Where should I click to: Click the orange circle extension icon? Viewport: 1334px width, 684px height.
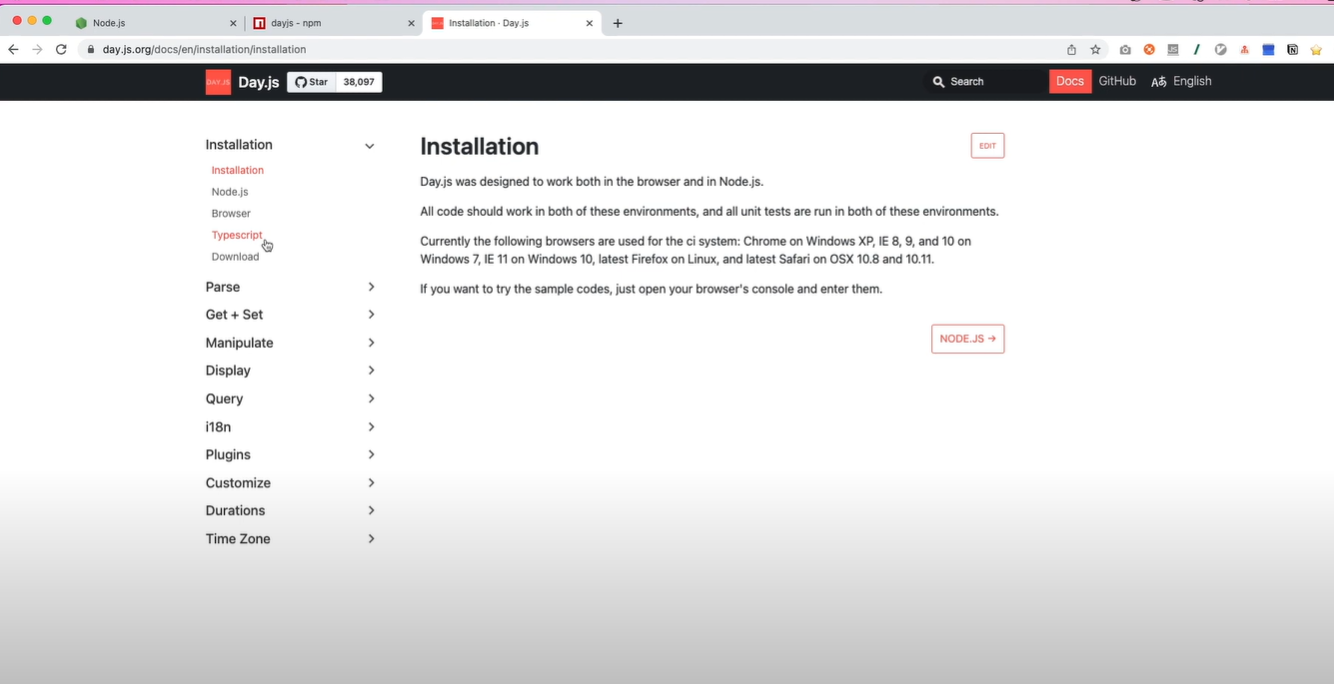coord(1149,49)
